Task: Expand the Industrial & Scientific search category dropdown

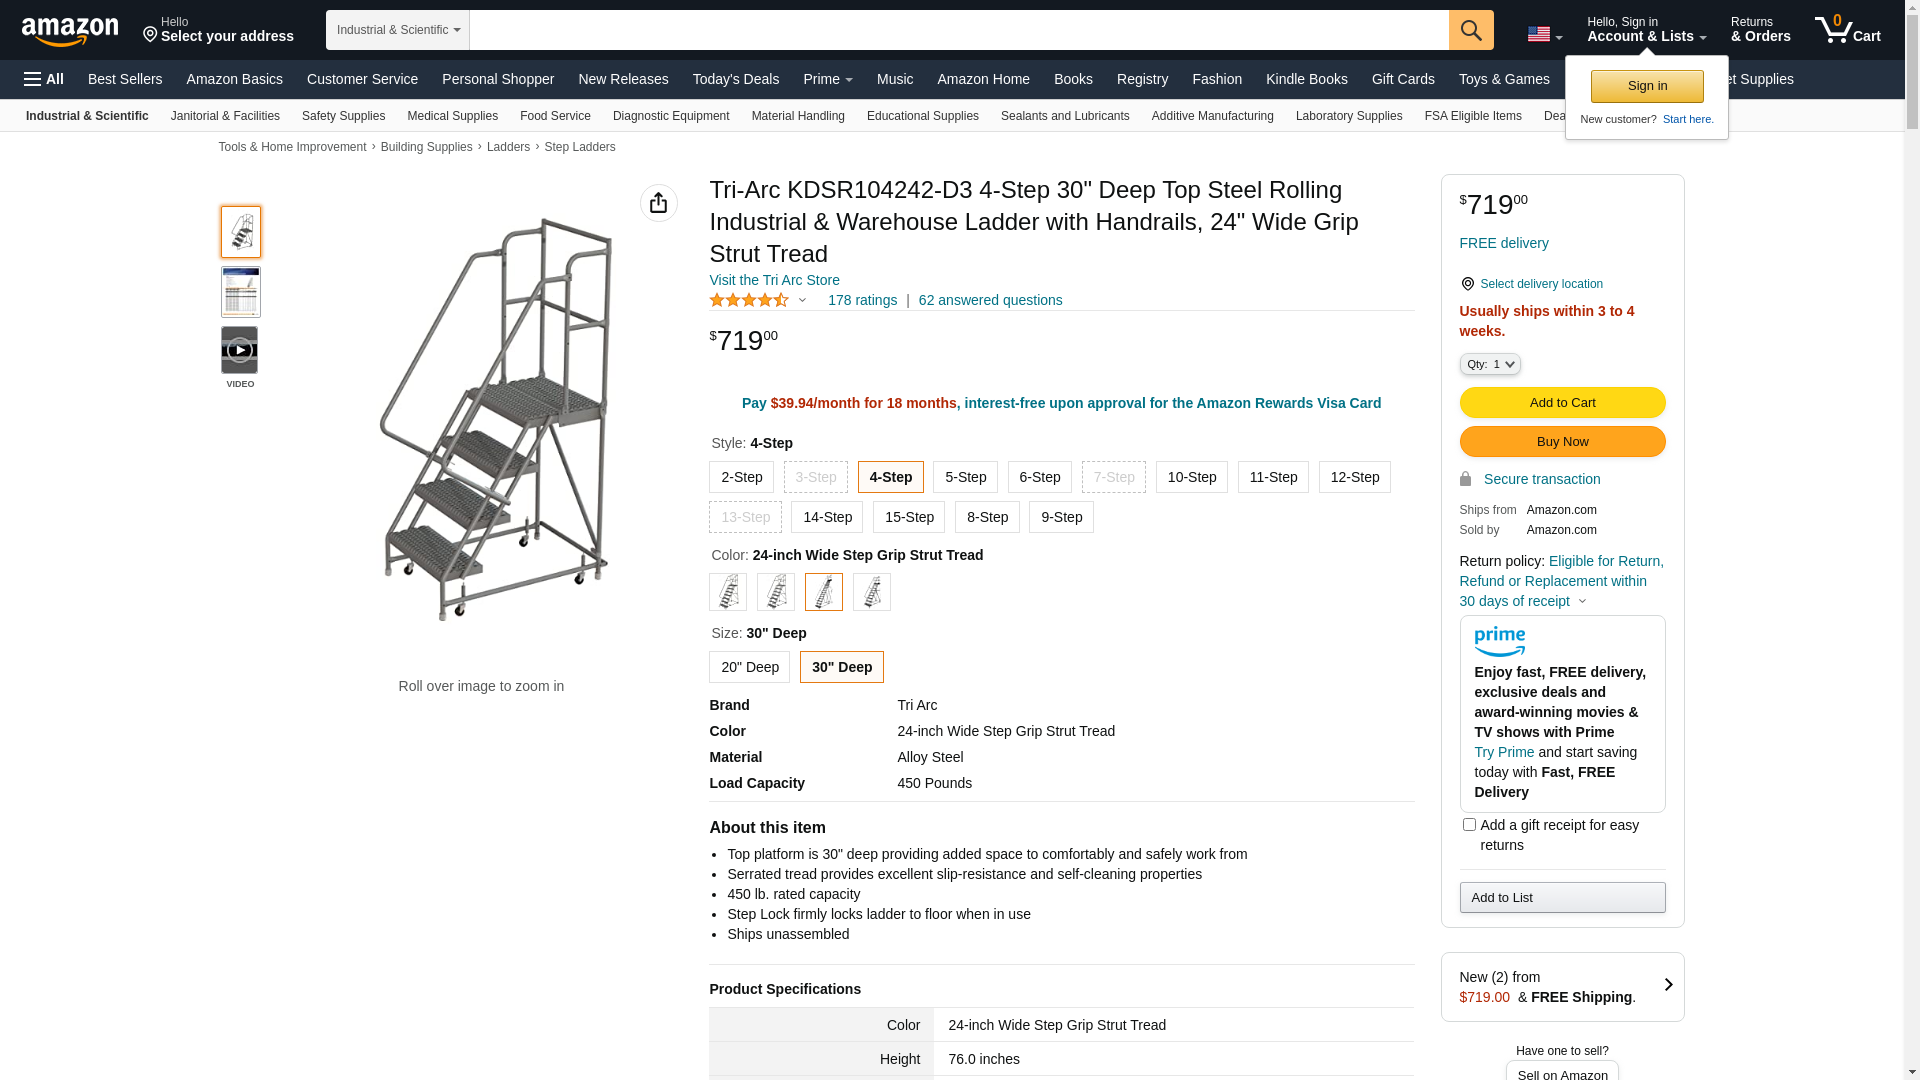Action: pyautogui.click(x=397, y=30)
